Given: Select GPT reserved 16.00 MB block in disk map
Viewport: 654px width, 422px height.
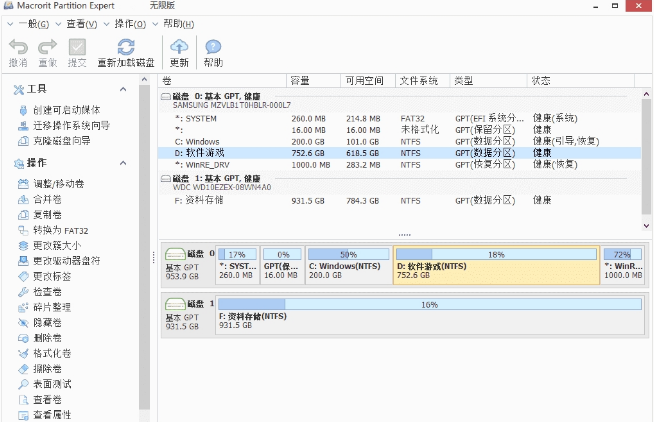Looking at the screenshot, I should pyautogui.click(x=282, y=265).
